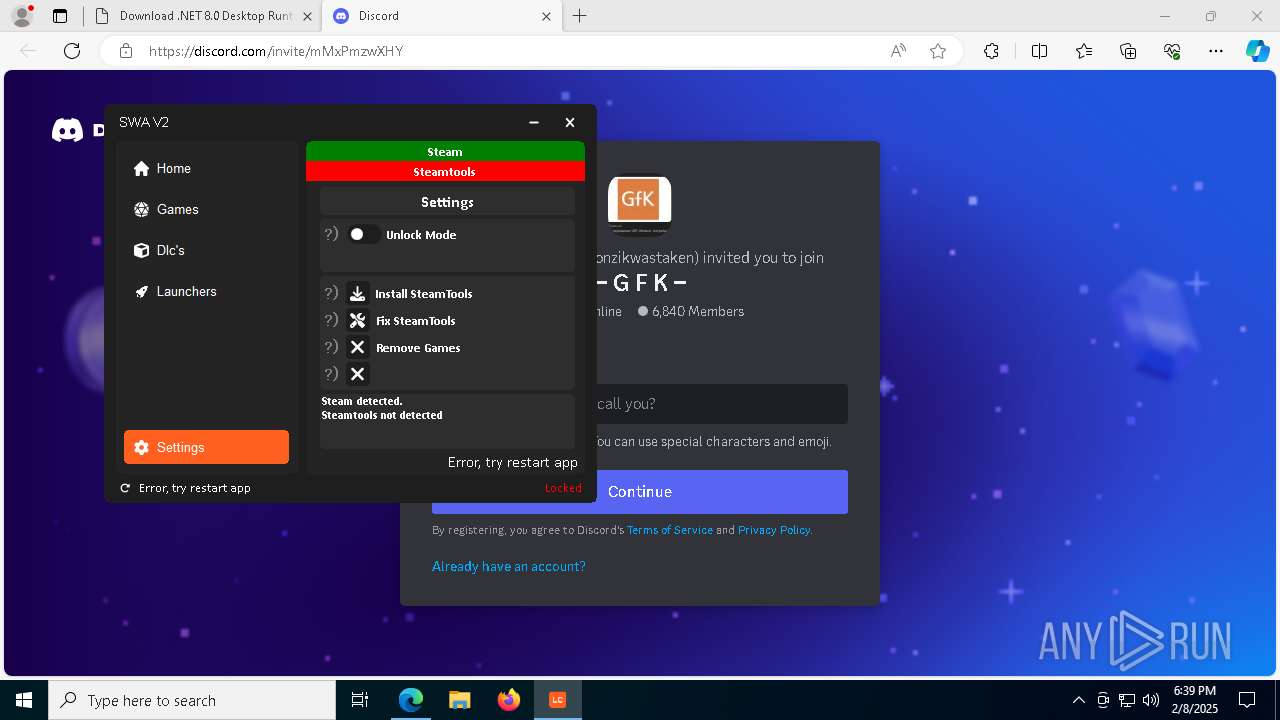Close the SWA V2 window

pyautogui.click(x=570, y=122)
